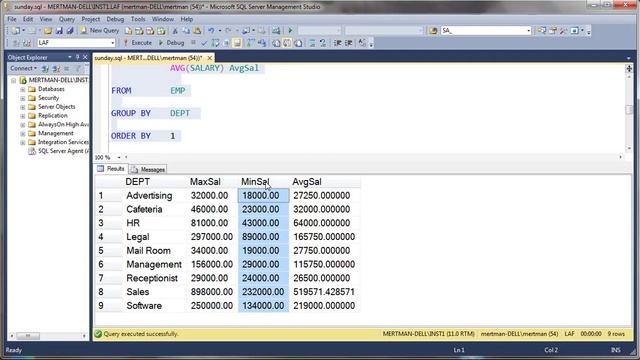Select the 898000.00 MaxSal cell
This screenshot has width=640, height=360.
[x=212, y=292]
